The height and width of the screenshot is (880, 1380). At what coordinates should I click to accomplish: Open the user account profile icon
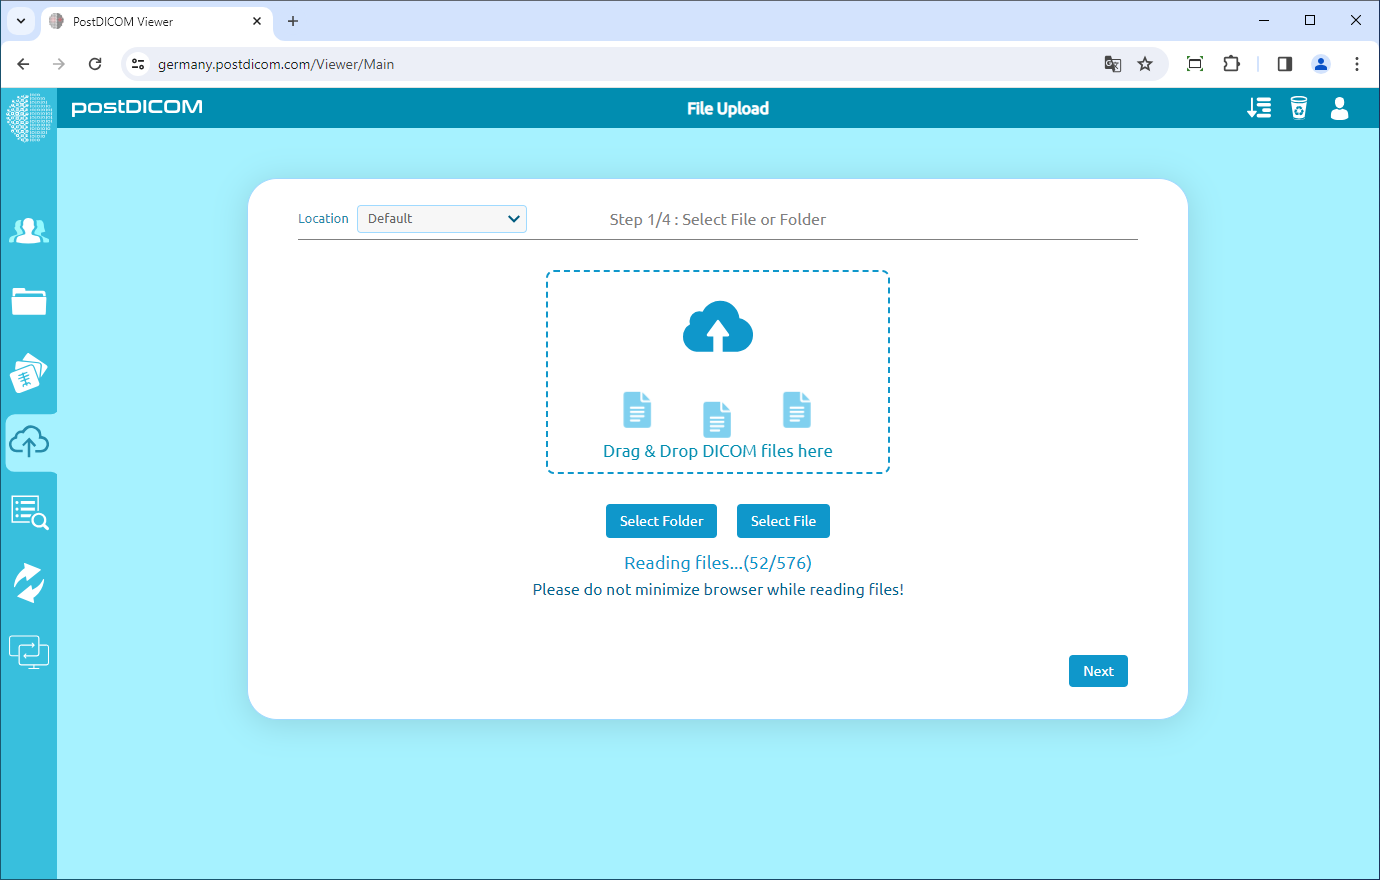1340,108
